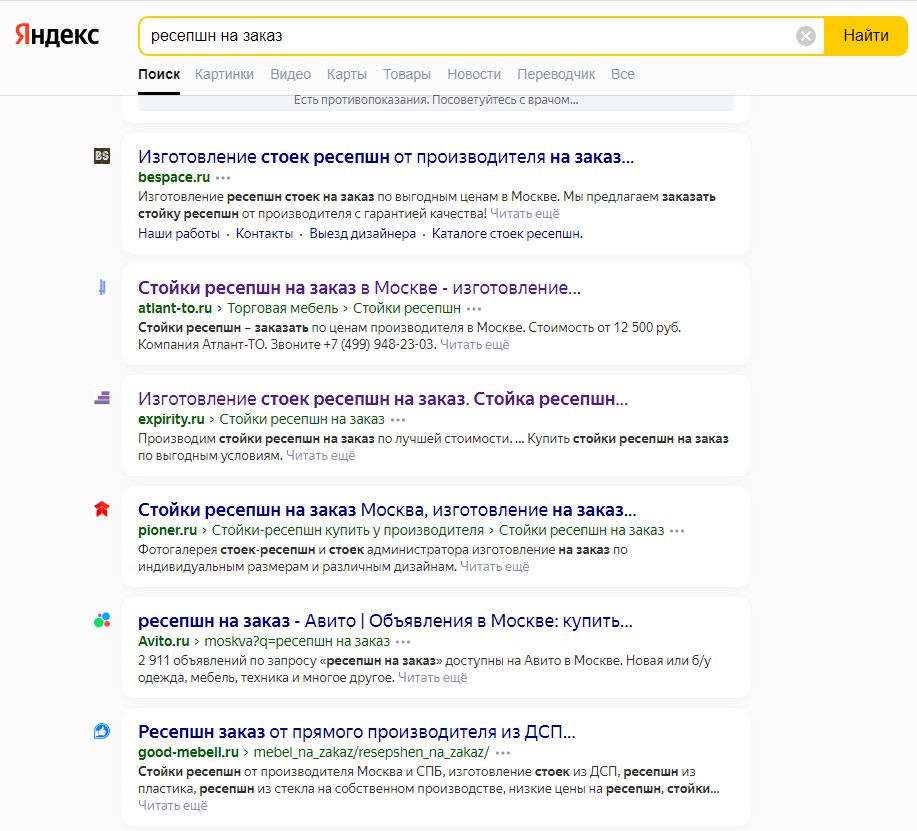Click the good-mebell.ru domain link

188,753
